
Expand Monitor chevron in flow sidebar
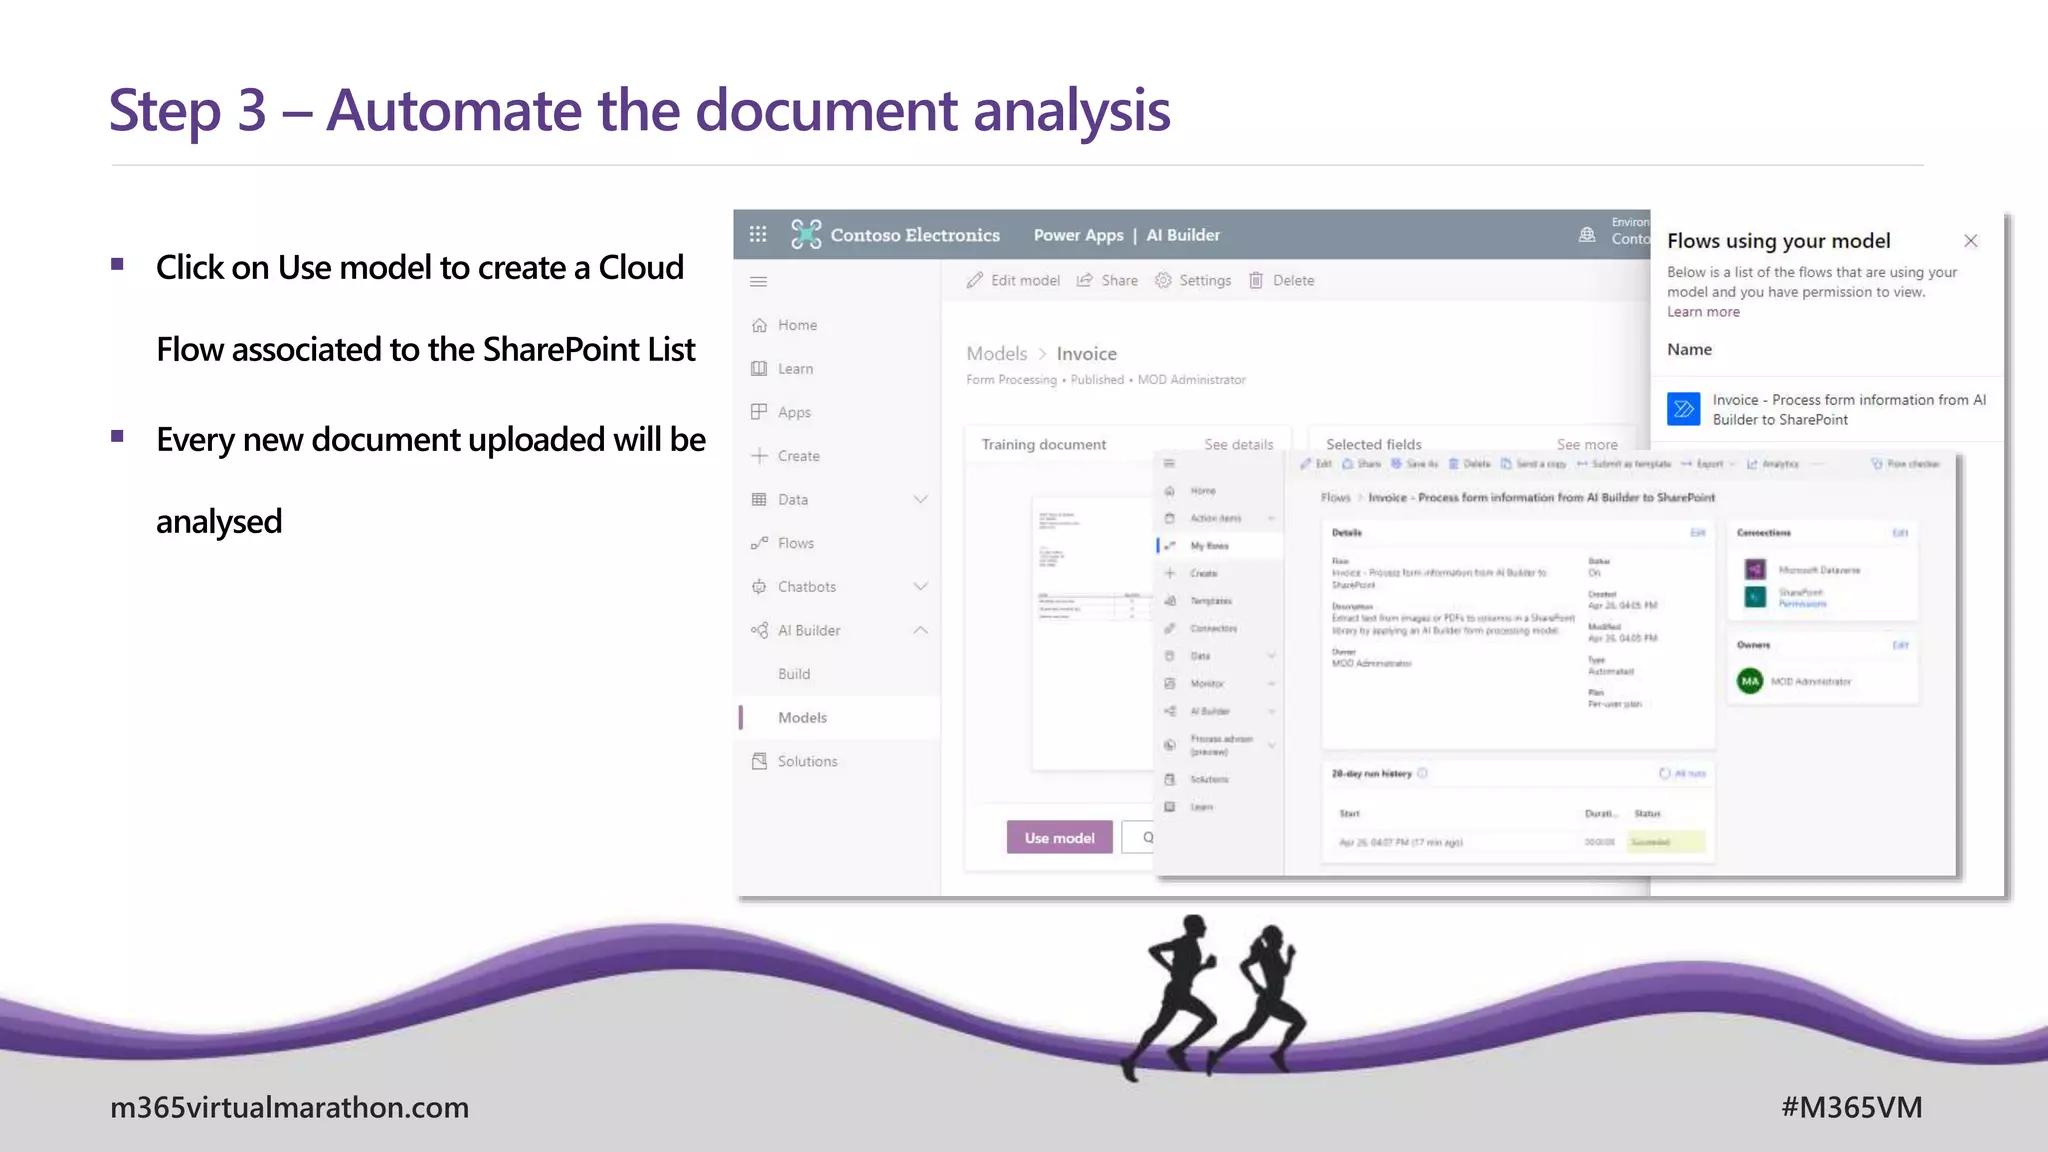point(1272,683)
